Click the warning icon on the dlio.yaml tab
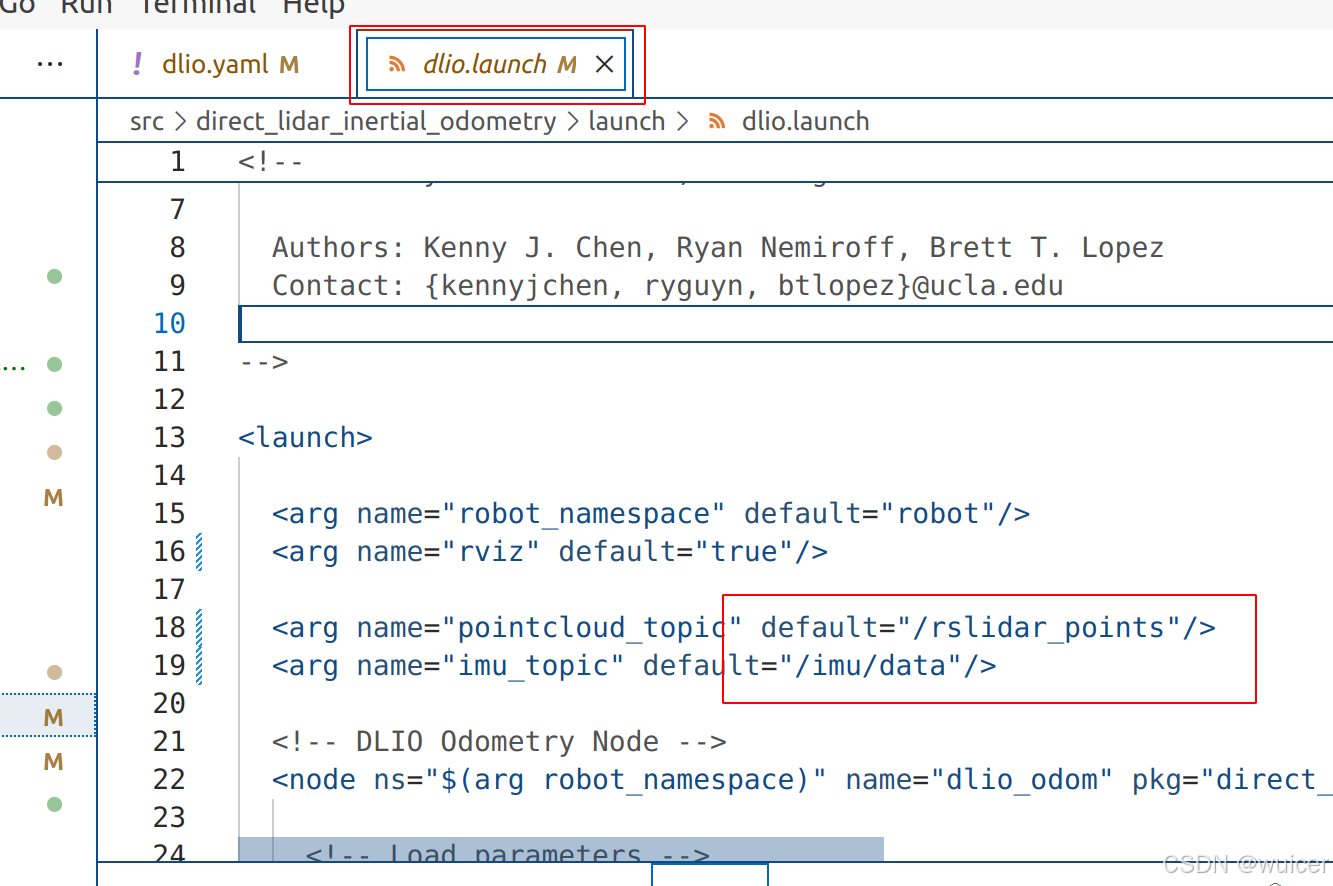This screenshot has width=1333, height=886. (135, 63)
